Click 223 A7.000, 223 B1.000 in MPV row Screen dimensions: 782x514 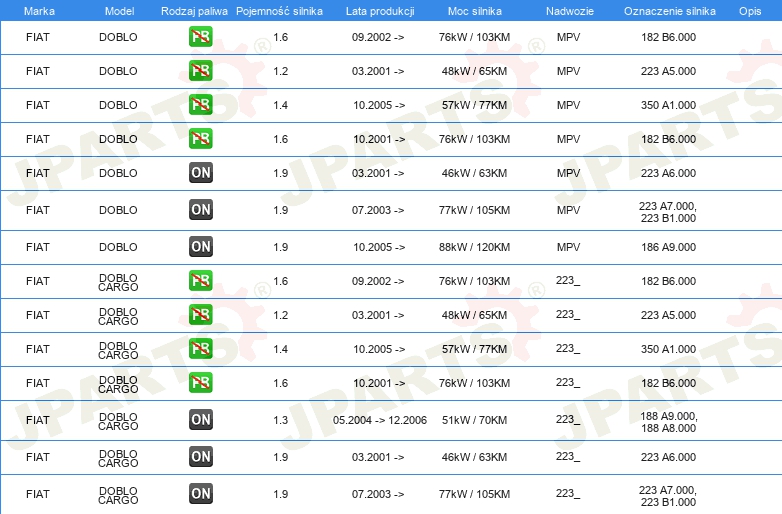point(668,212)
